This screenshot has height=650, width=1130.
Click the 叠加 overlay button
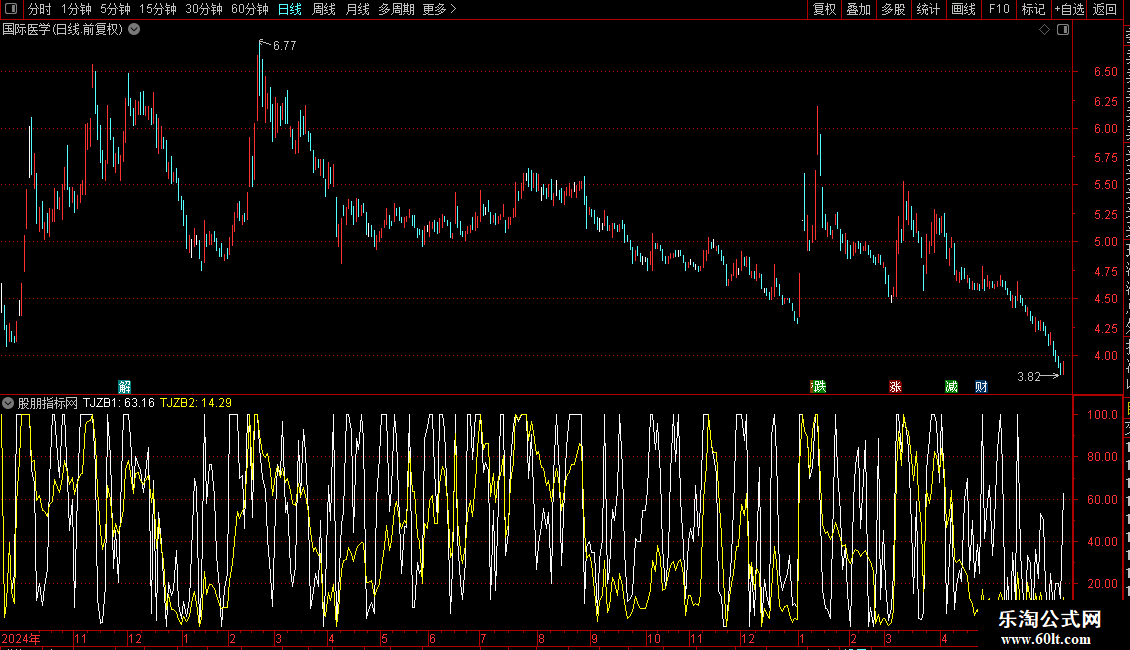pyautogui.click(x=859, y=9)
